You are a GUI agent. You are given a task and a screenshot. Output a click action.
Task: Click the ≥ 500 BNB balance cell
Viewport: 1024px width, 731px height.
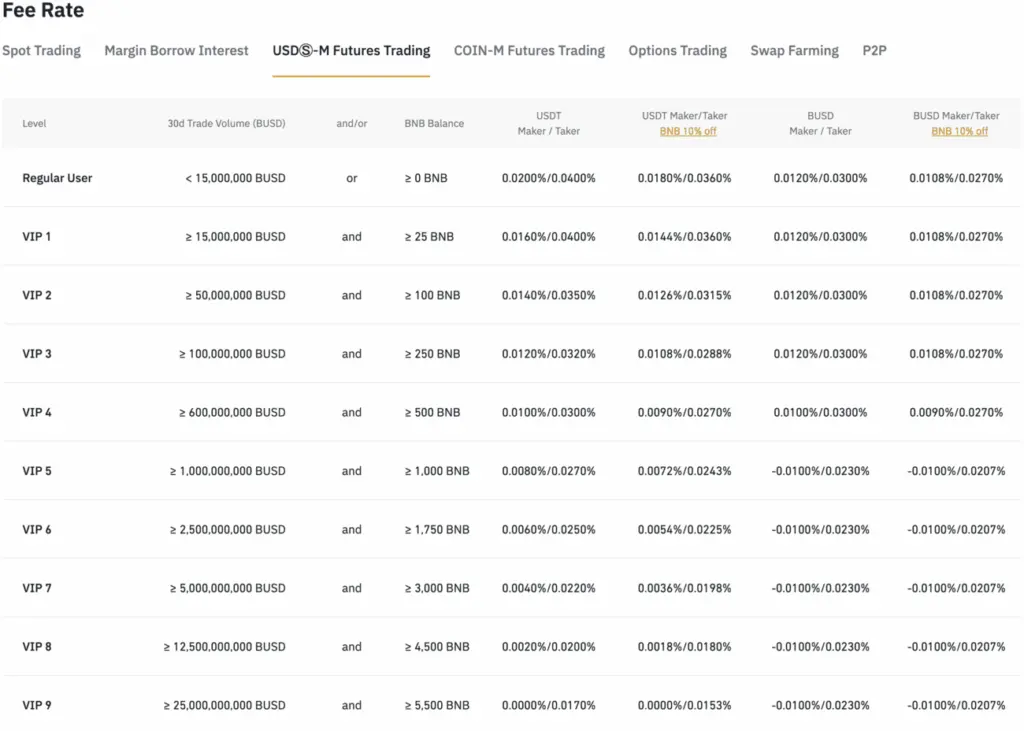[x=432, y=412]
